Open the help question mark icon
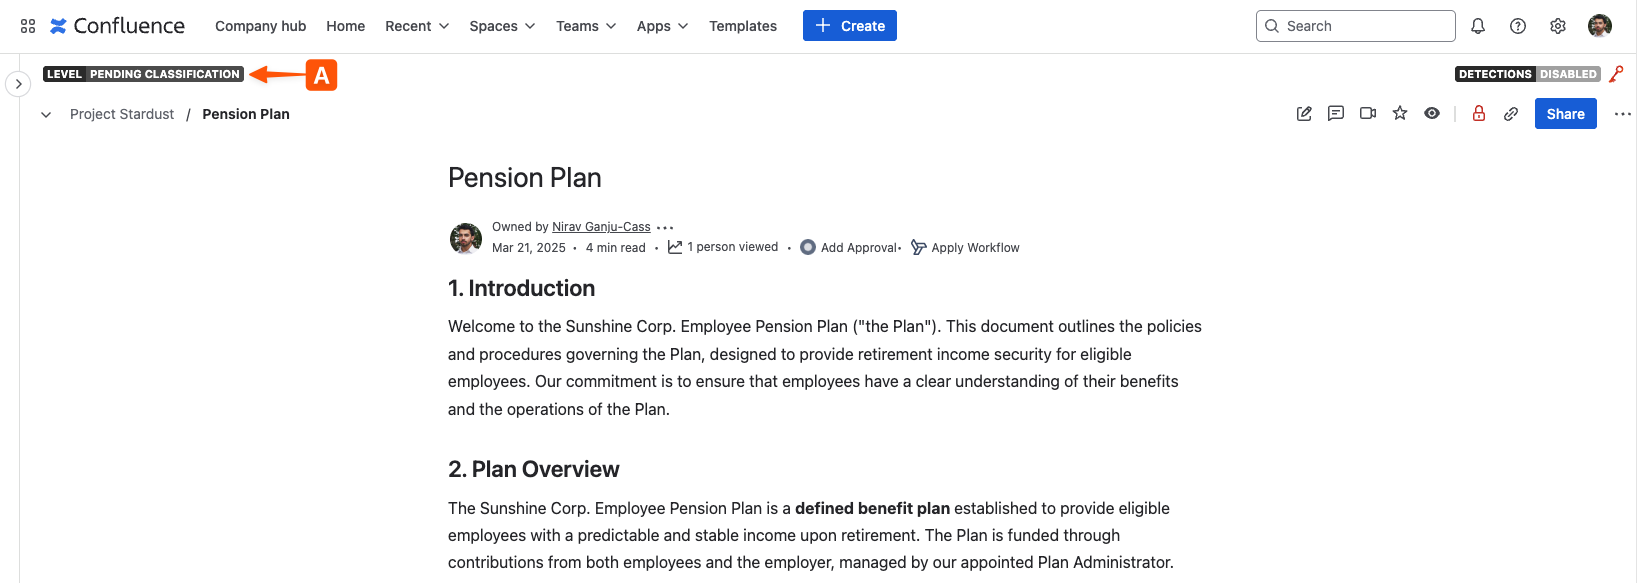Image resolution: width=1637 pixels, height=583 pixels. pyautogui.click(x=1518, y=26)
